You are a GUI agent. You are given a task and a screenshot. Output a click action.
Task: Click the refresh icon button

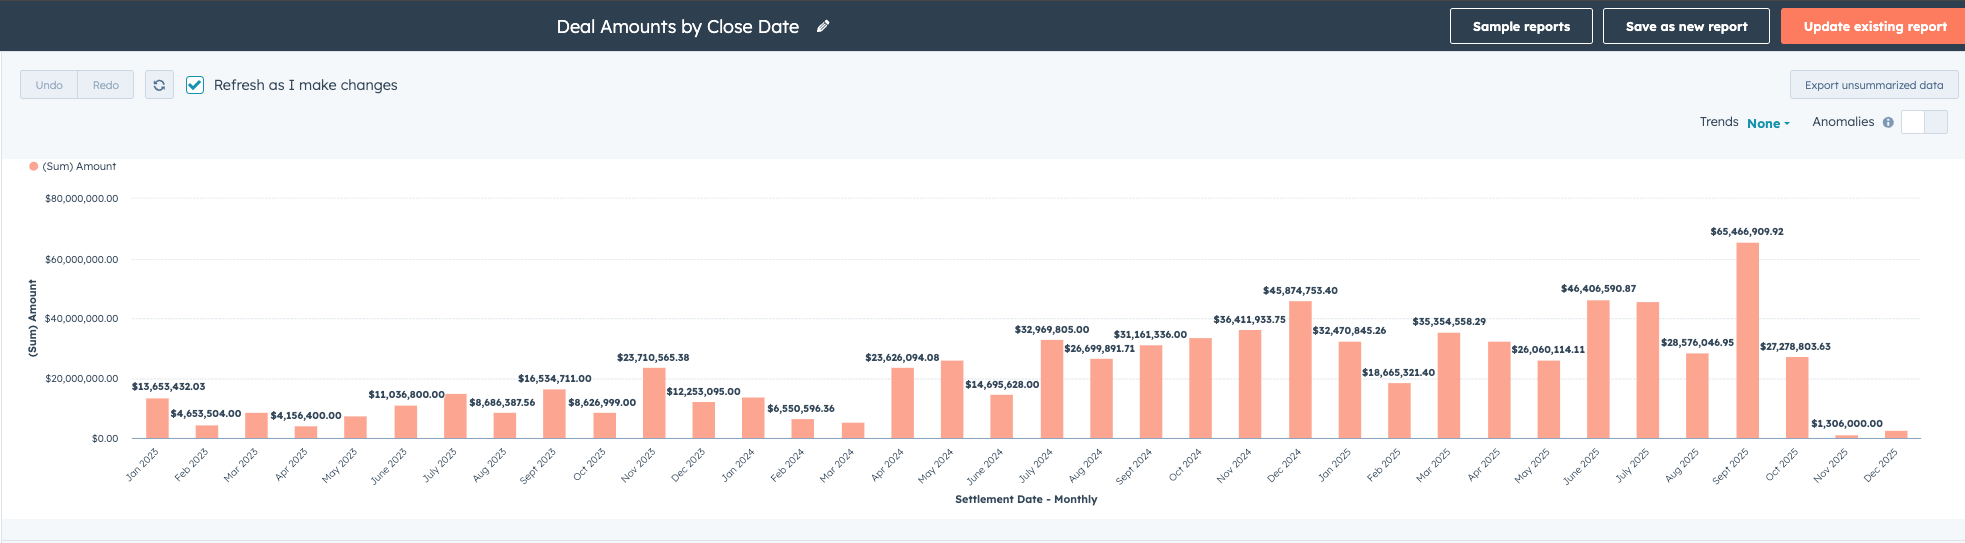pyautogui.click(x=159, y=85)
